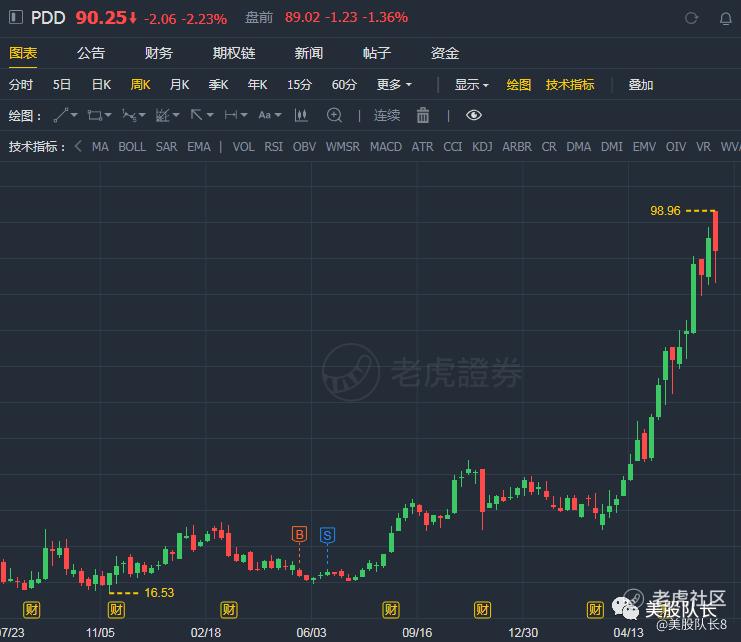Select the 周K weekly candlestick period
Screen dimensions: 741x642
140,85
